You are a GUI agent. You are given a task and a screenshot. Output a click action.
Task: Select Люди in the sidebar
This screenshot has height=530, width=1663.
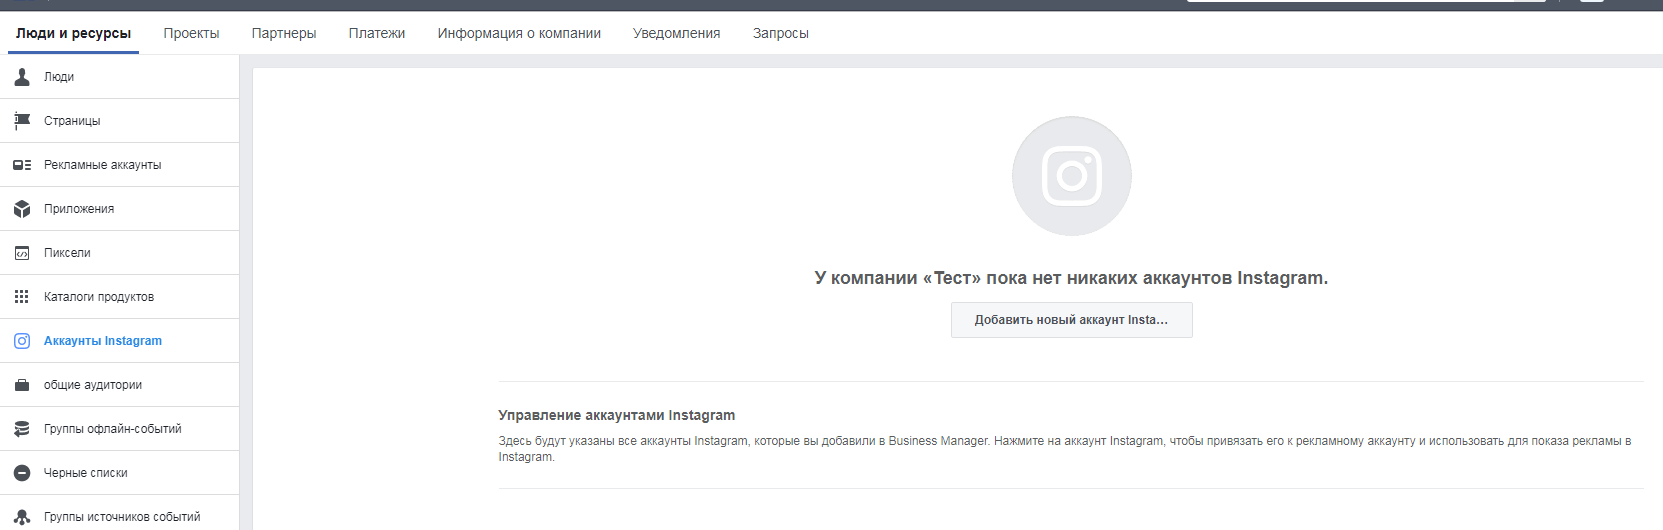coord(120,77)
